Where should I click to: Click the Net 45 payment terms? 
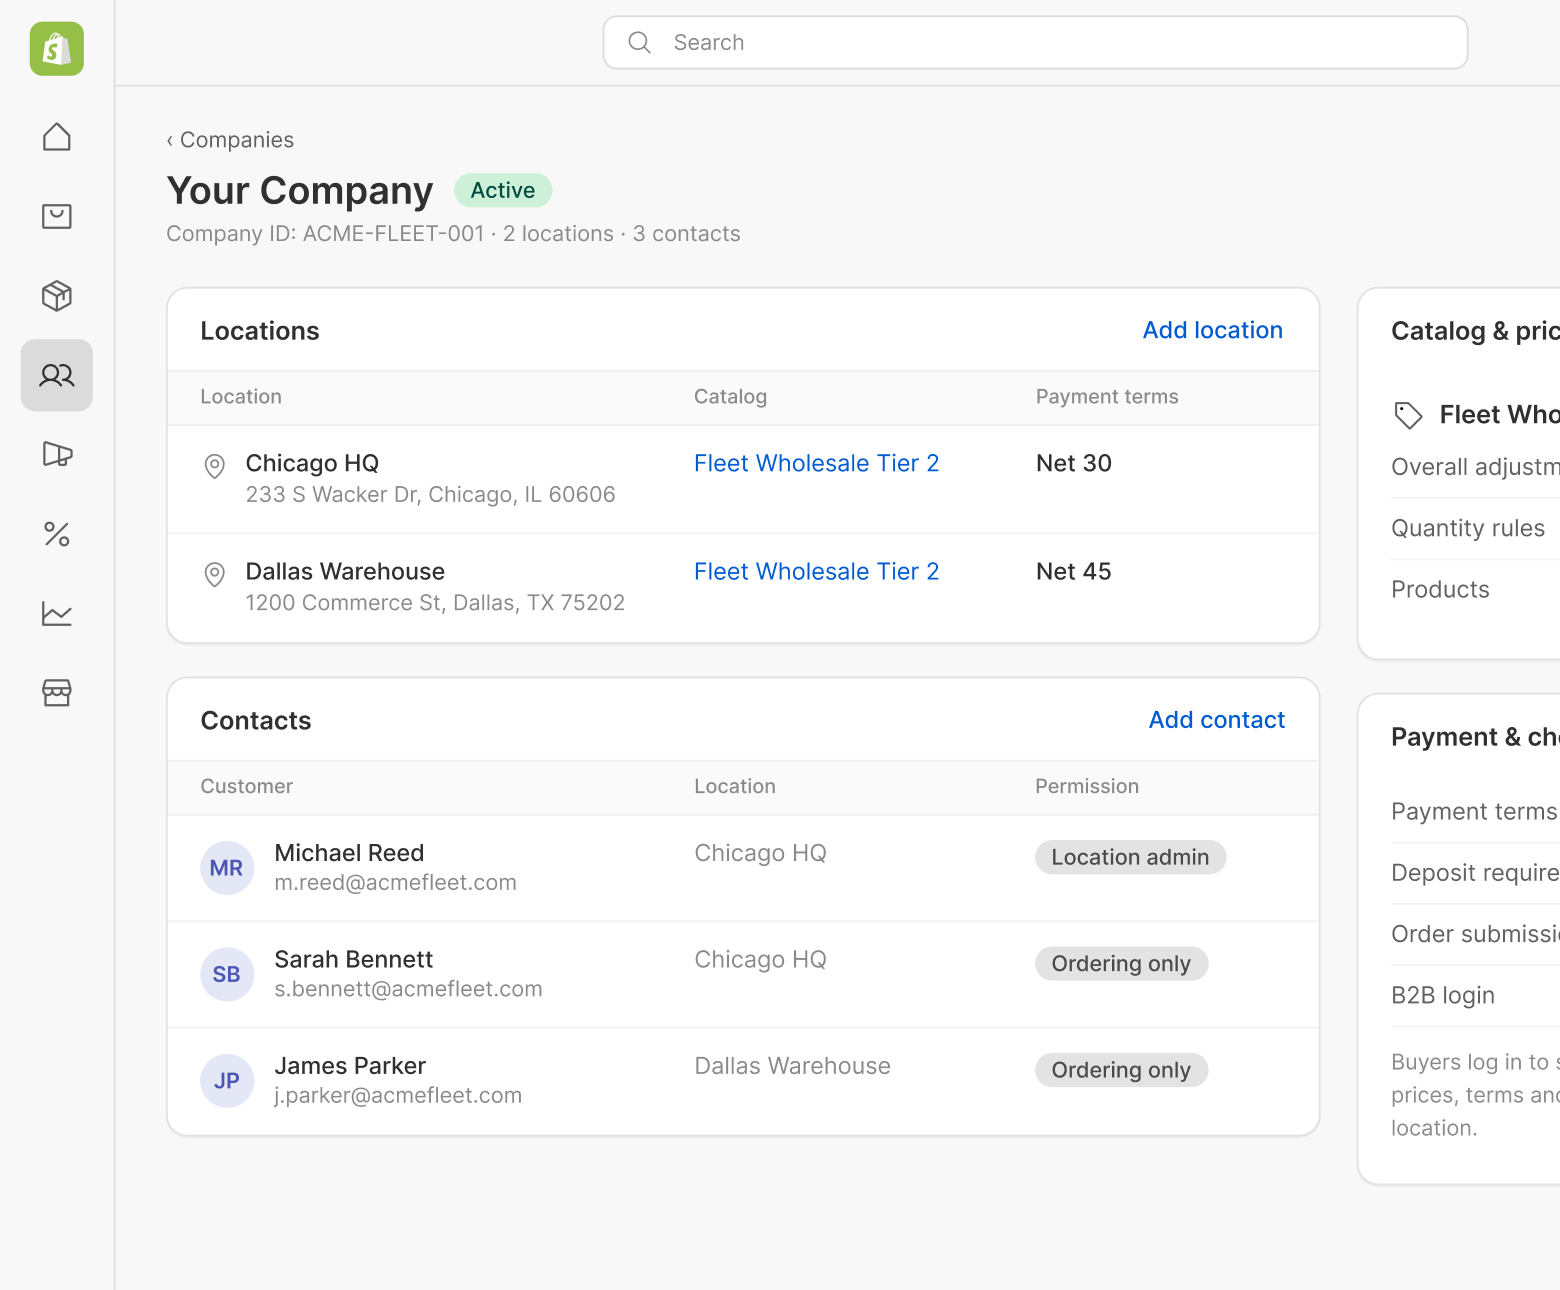click(x=1074, y=571)
